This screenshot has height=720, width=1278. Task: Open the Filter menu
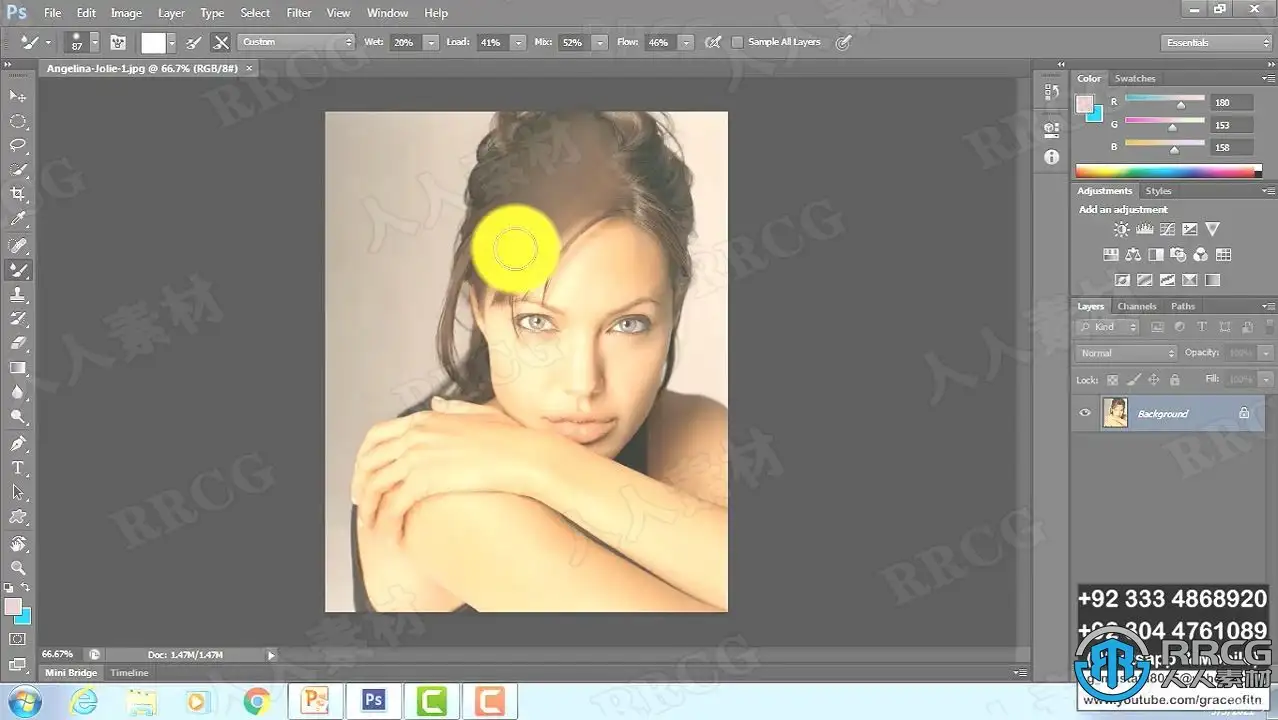299,13
